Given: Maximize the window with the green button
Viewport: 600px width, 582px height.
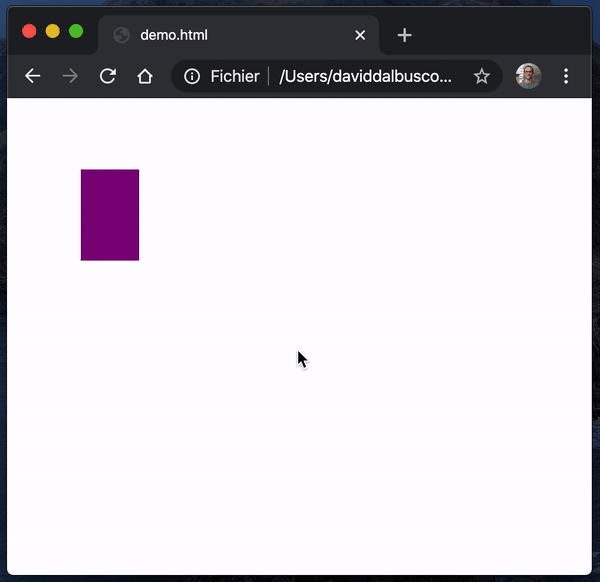Looking at the screenshot, I should click(76, 31).
